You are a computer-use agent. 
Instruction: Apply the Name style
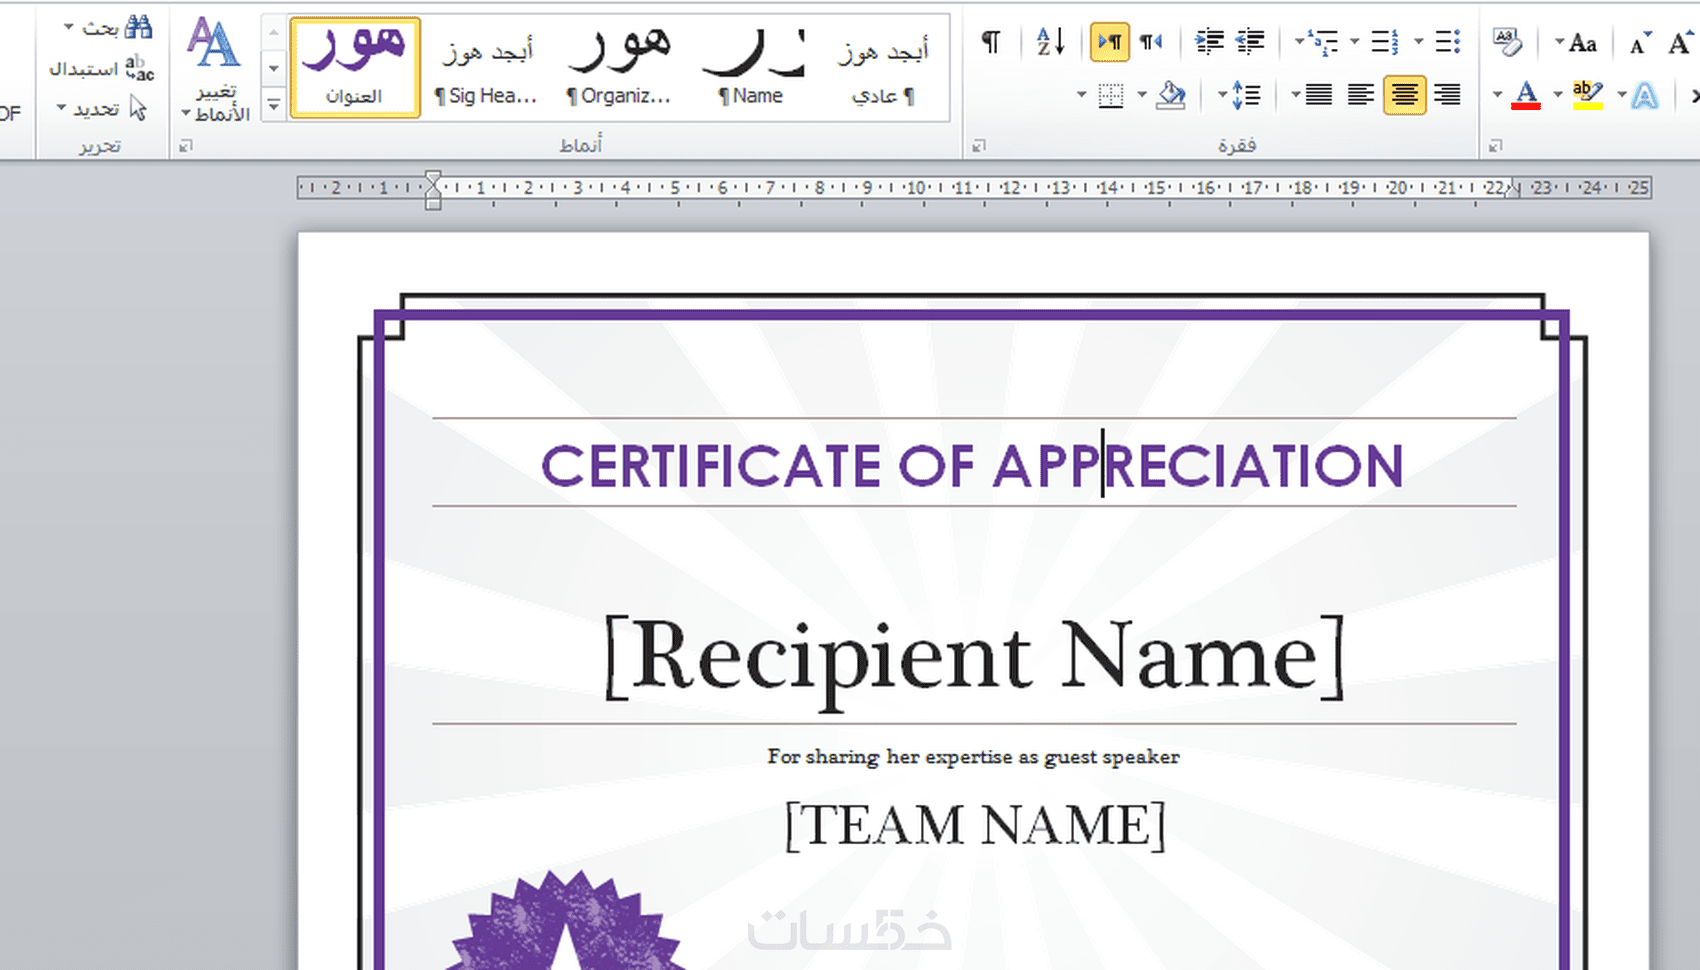752,68
